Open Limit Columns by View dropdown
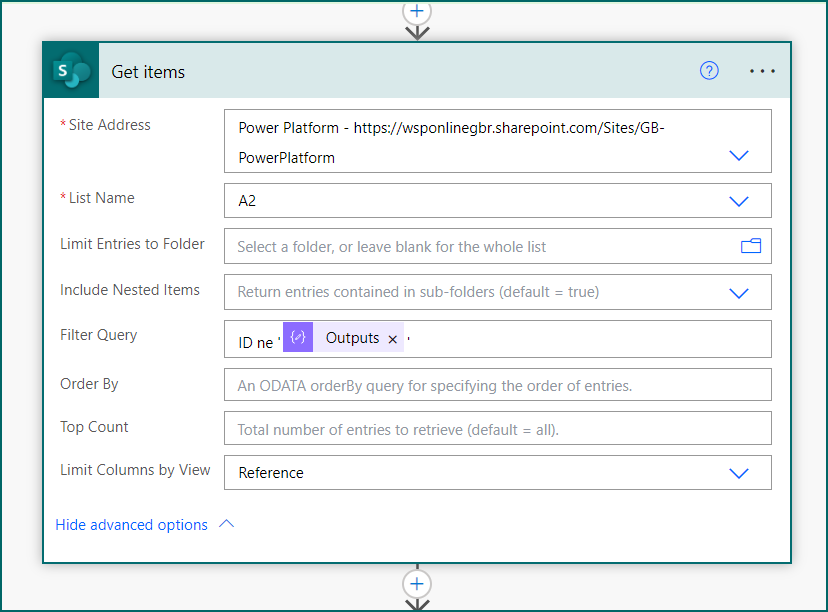 [739, 473]
